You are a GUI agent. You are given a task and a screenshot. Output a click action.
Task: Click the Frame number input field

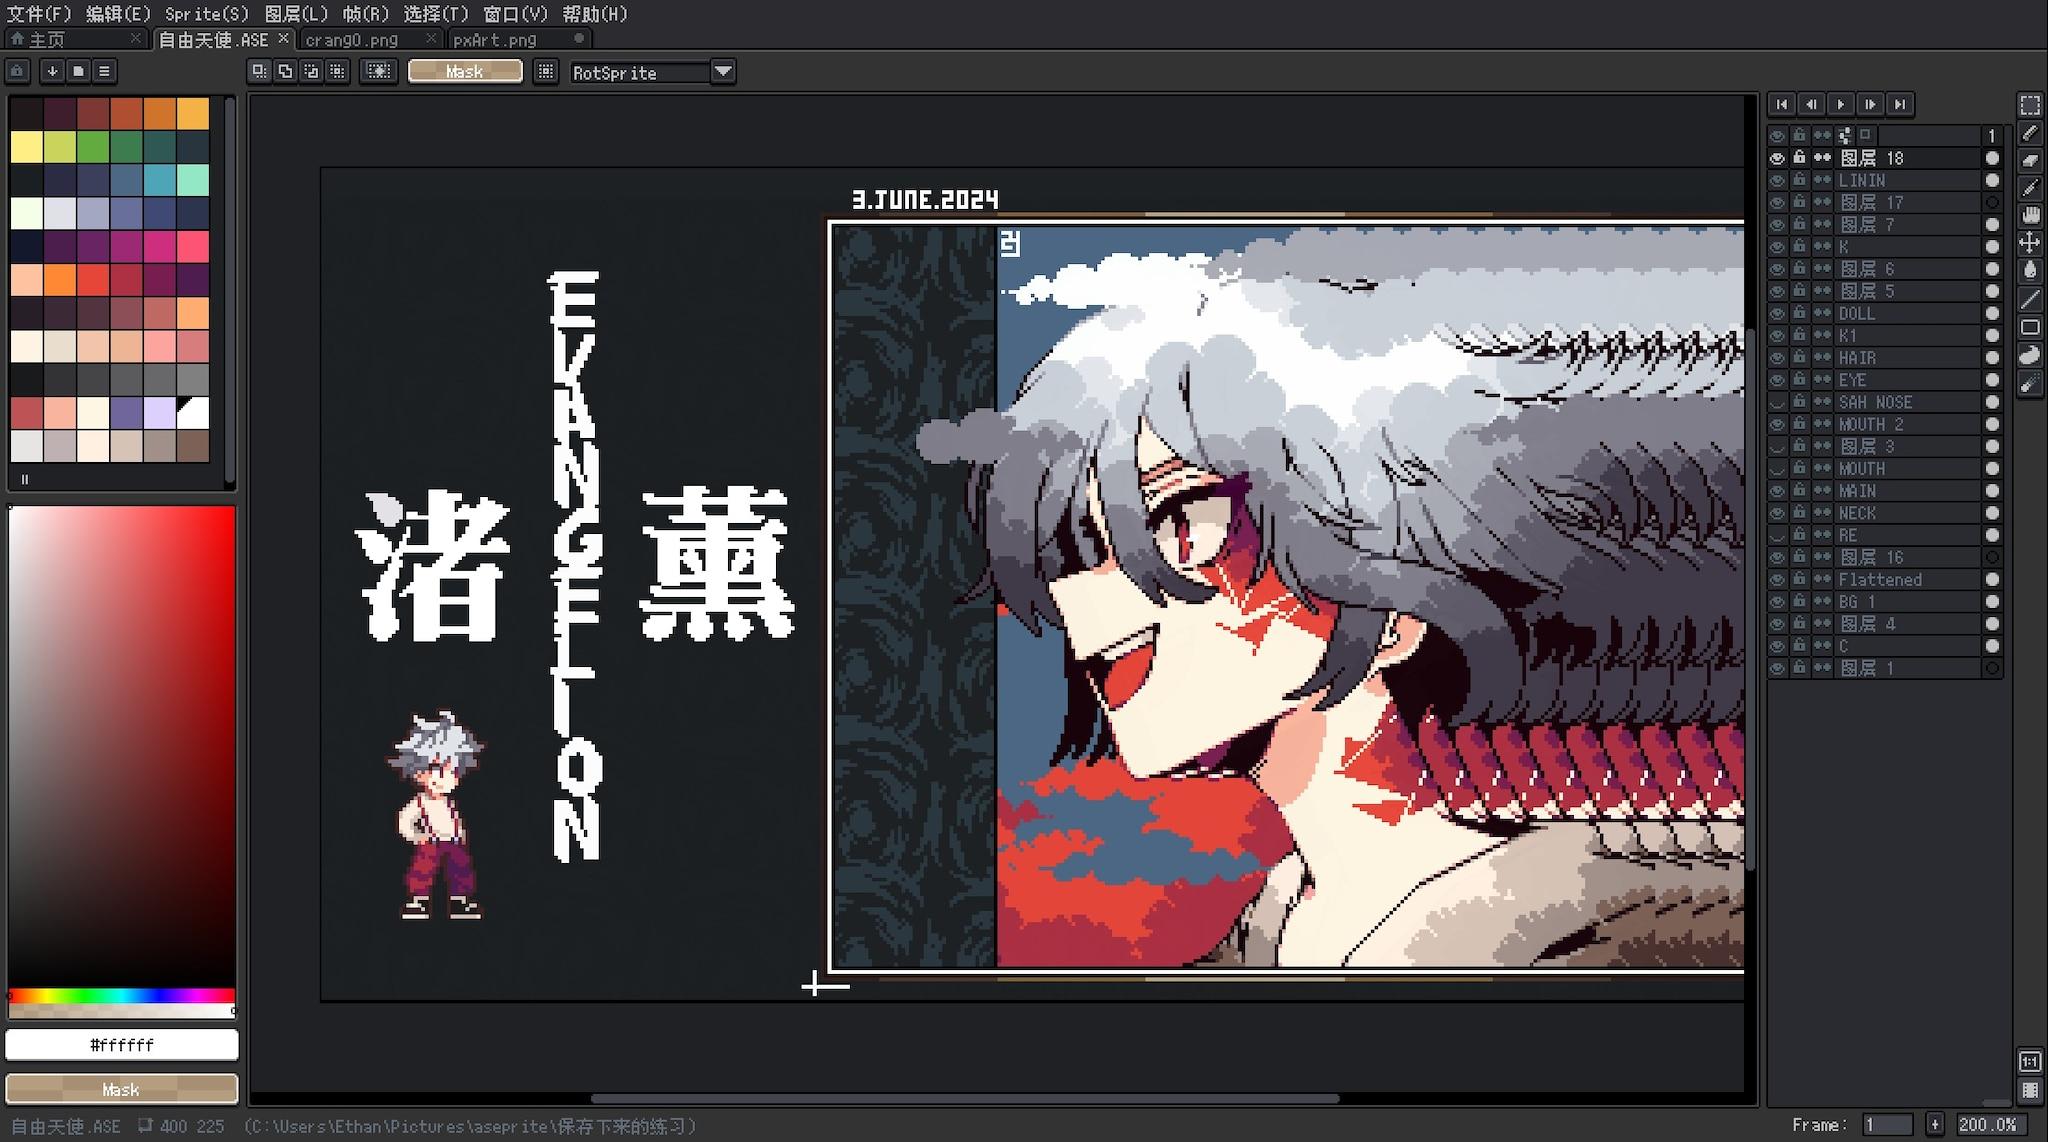coord(1888,1125)
